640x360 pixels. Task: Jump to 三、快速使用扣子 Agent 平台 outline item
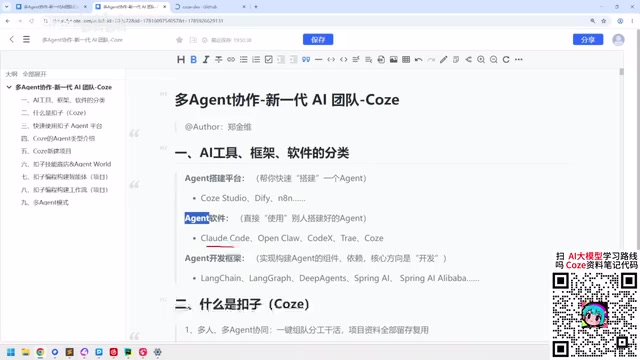tap(62, 126)
